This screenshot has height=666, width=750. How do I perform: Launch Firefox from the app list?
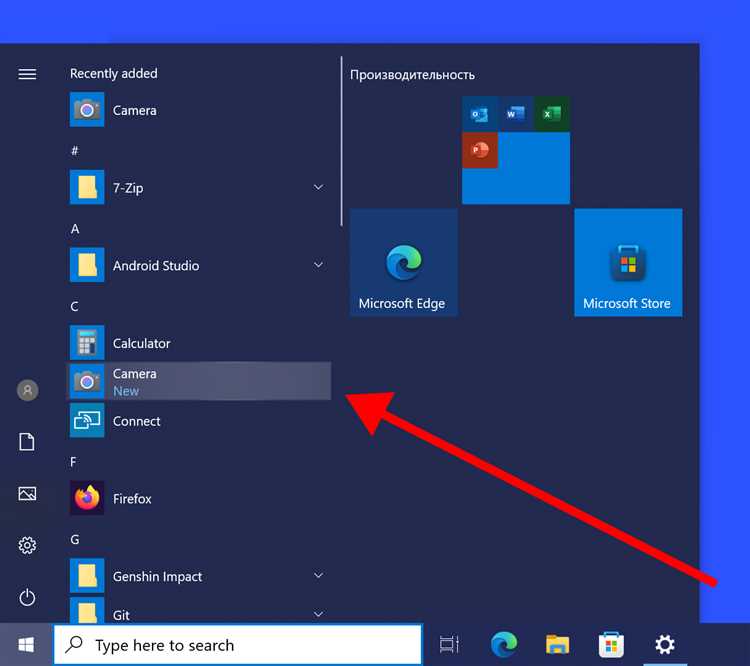(x=200, y=498)
